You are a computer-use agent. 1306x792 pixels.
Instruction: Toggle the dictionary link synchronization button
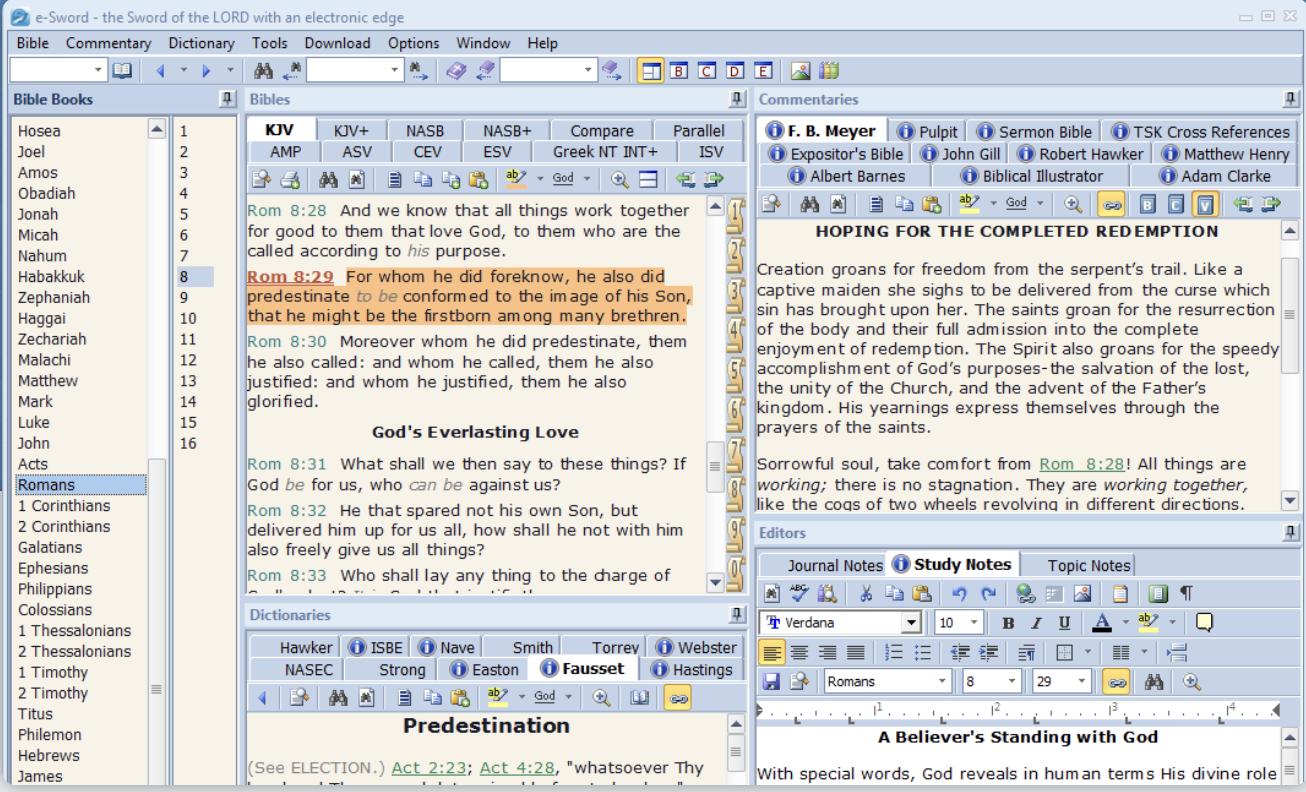[x=678, y=697]
